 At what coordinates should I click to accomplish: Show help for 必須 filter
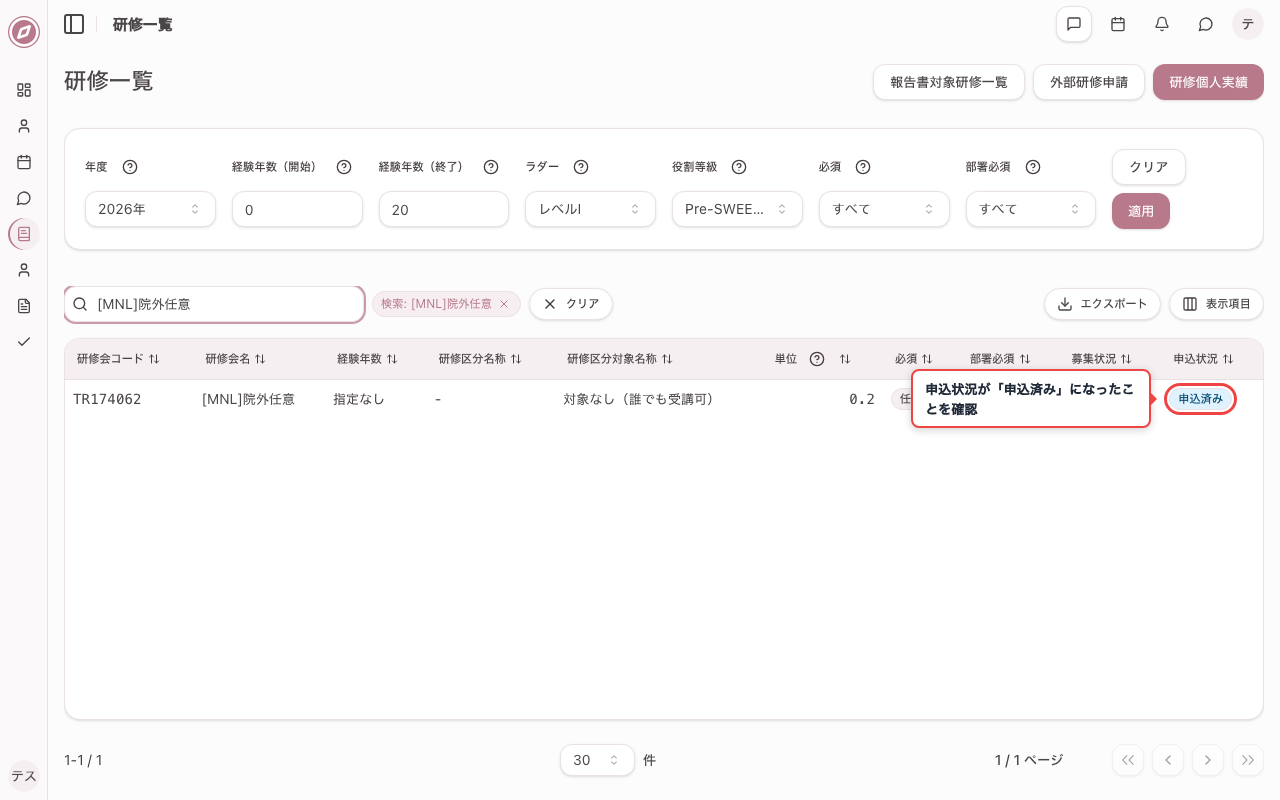tap(863, 167)
